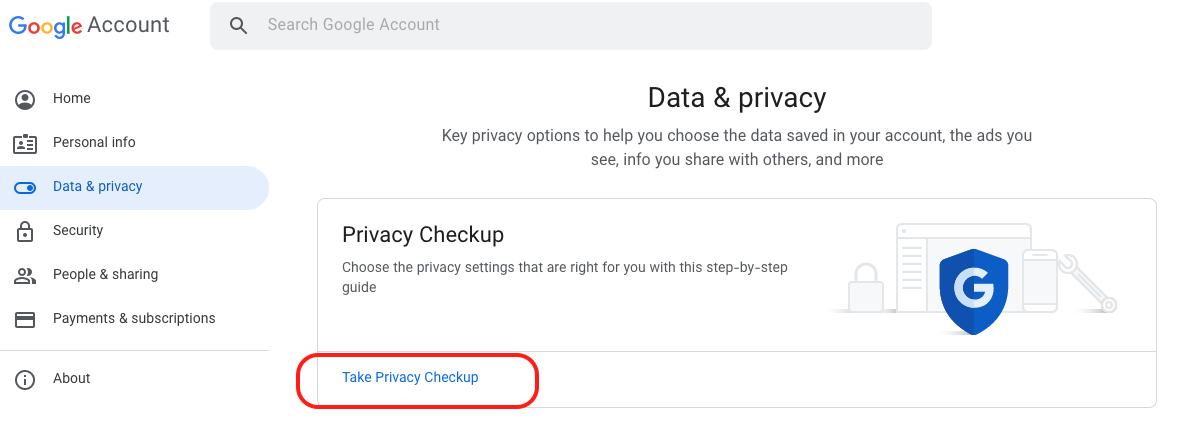This screenshot has height=443, width=1179.
Task: Click the Google Account logo
Action: click(x=89, y=26)
